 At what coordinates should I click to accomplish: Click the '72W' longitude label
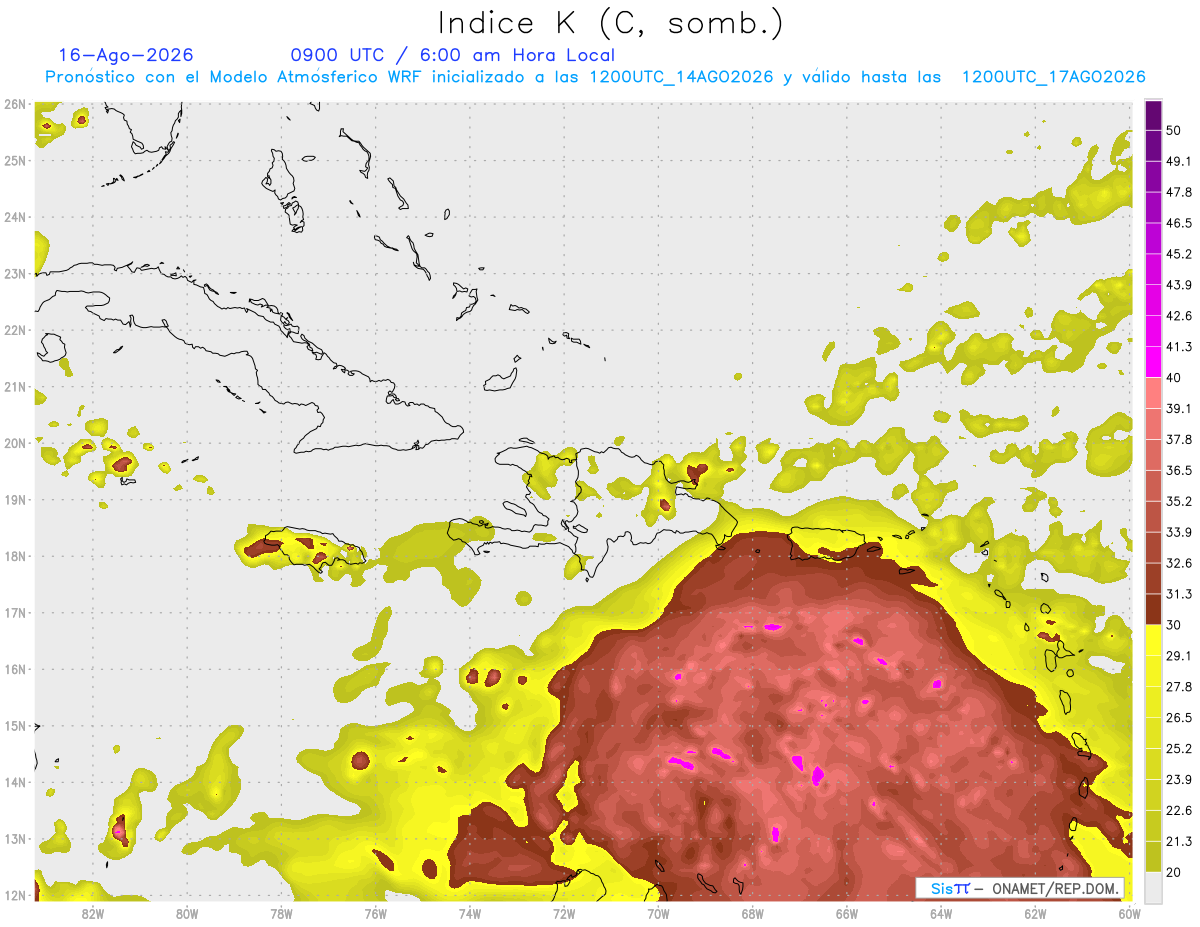tap(564, 913)
